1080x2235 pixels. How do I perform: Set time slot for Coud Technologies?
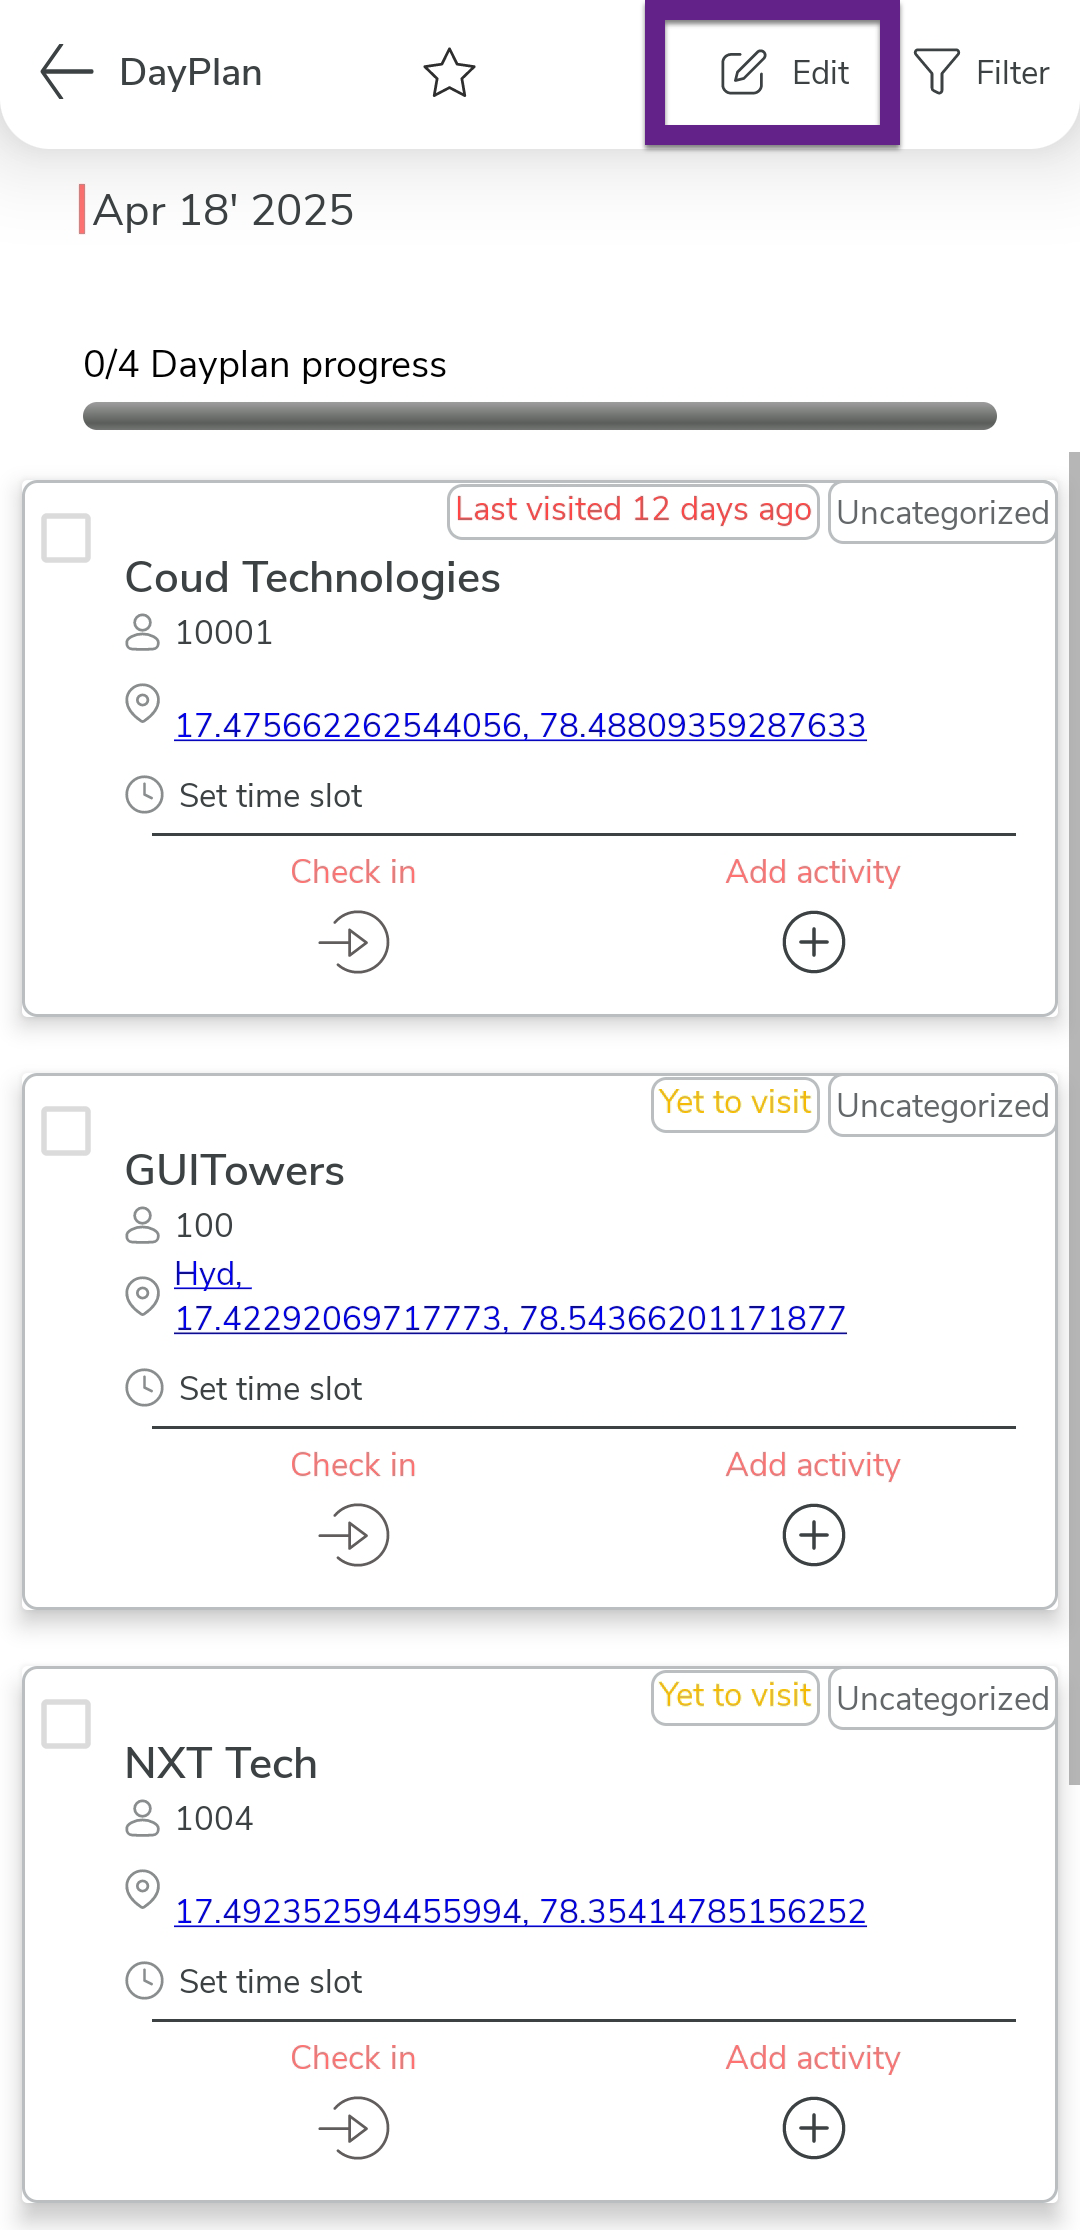tap(270, 796)
